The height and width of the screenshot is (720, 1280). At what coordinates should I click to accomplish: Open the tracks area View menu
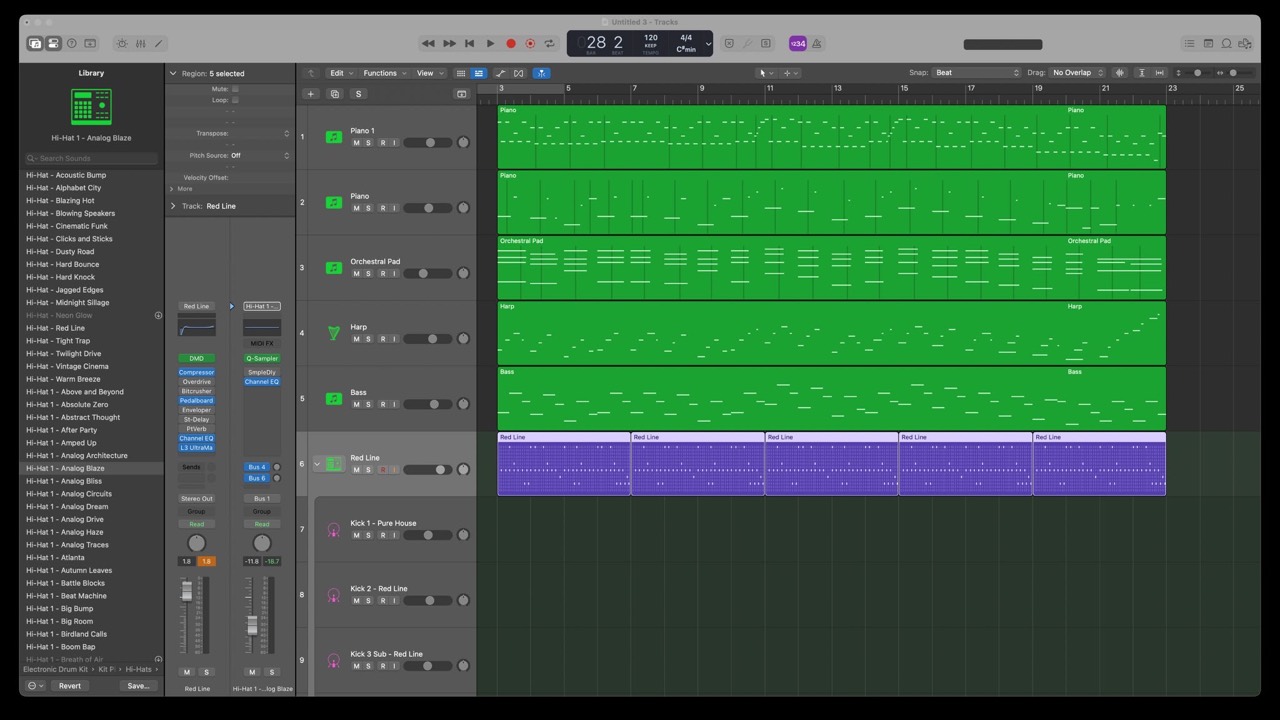428,73
